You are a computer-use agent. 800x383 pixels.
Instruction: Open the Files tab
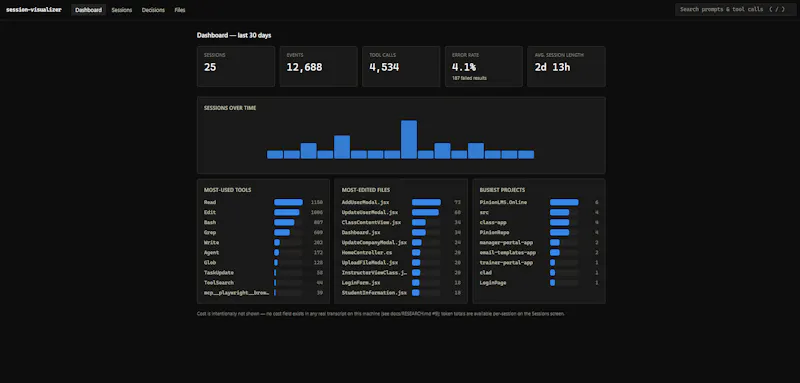(x=180, y=10)
